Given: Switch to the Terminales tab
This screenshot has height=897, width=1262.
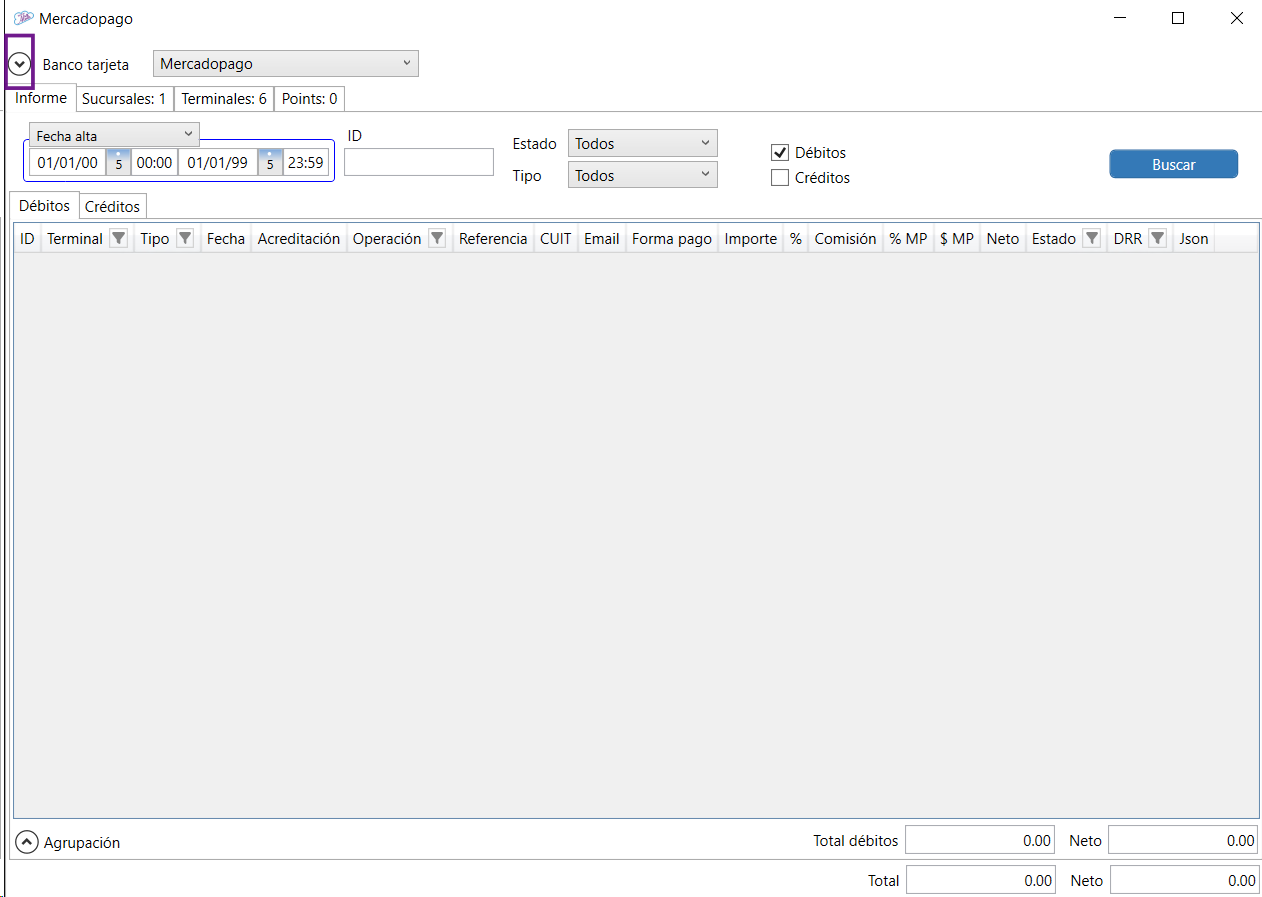Looking at the screenshot, I should click(224, 99).
